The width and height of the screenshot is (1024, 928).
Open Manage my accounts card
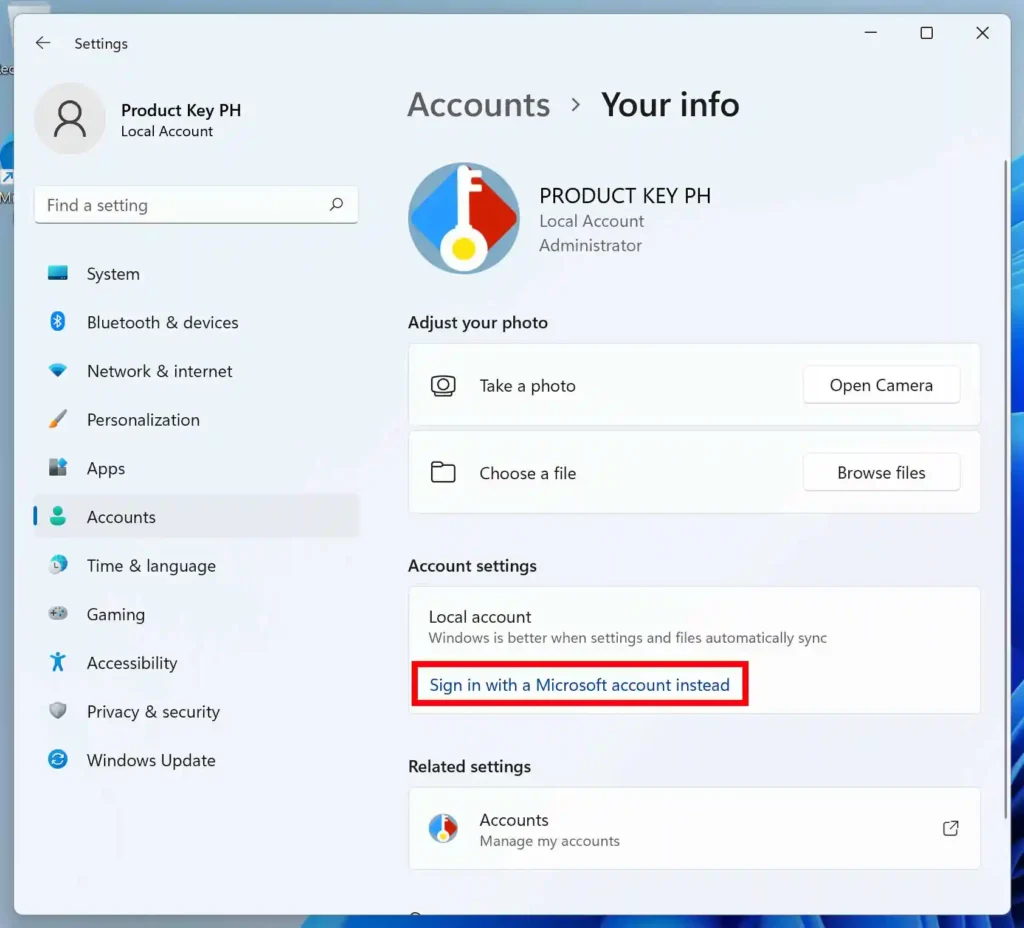tap(694, 828)
